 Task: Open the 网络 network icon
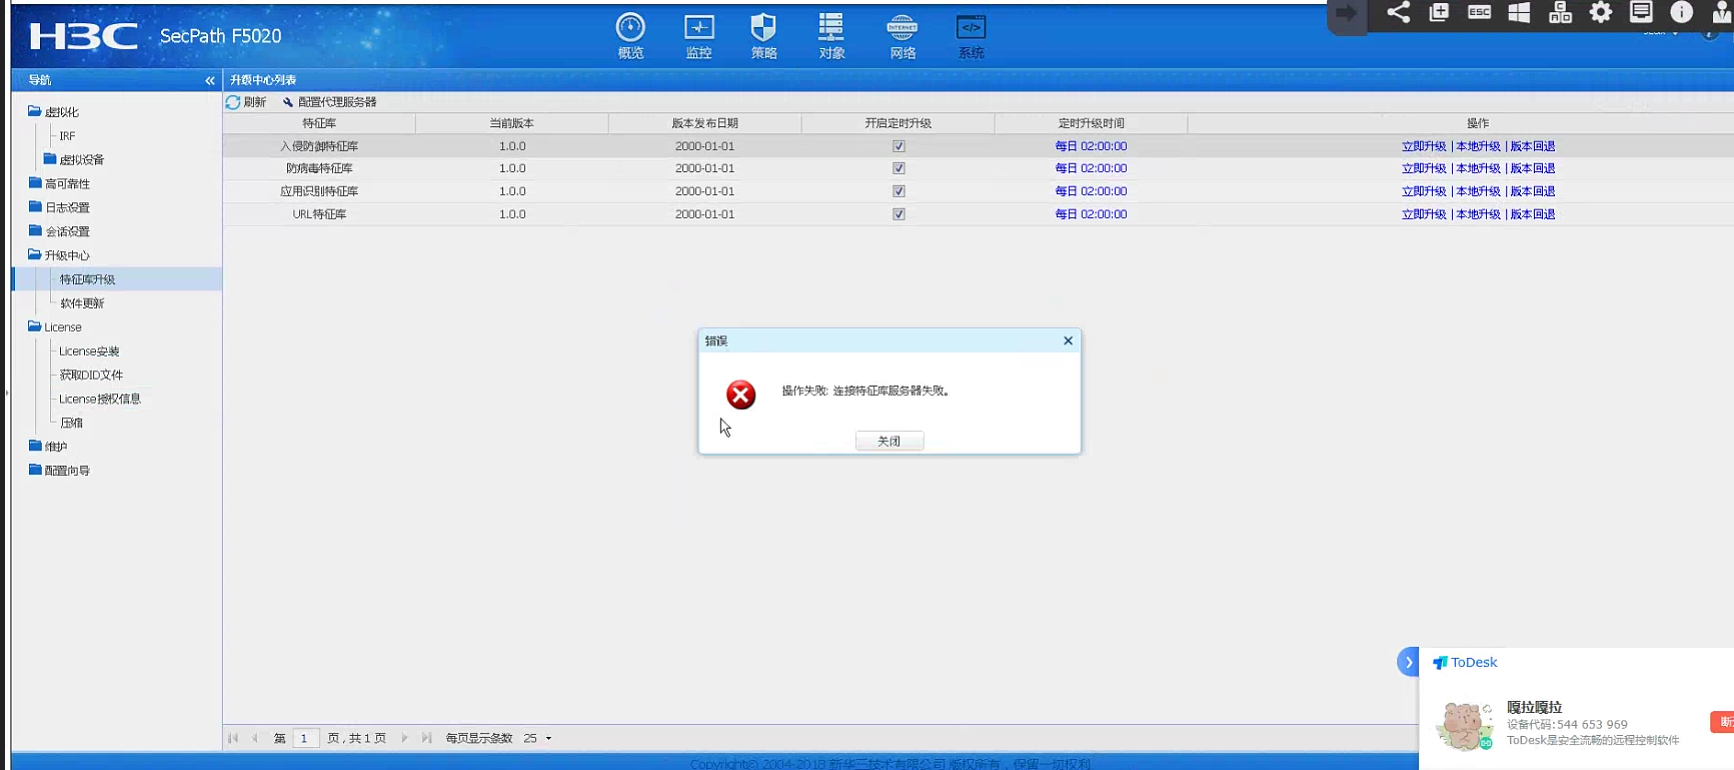[902, 28]
